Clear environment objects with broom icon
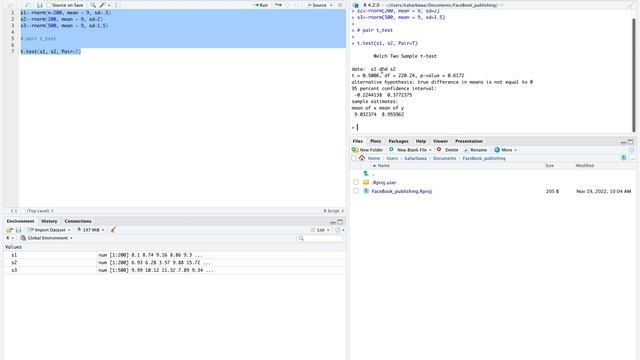Viewport: 640px width, 360px height. (x=113, y=230)
